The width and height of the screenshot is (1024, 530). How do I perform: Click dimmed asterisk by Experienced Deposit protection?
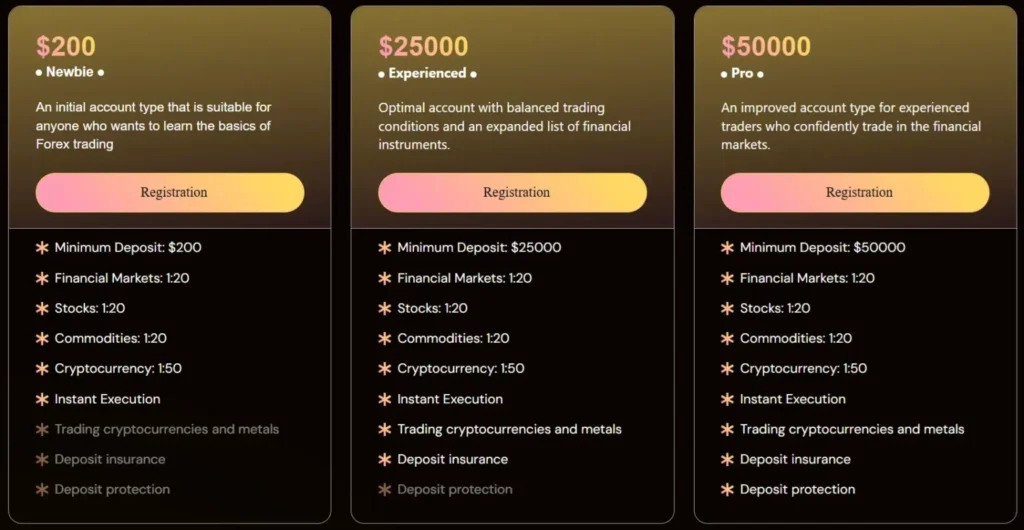385,490
